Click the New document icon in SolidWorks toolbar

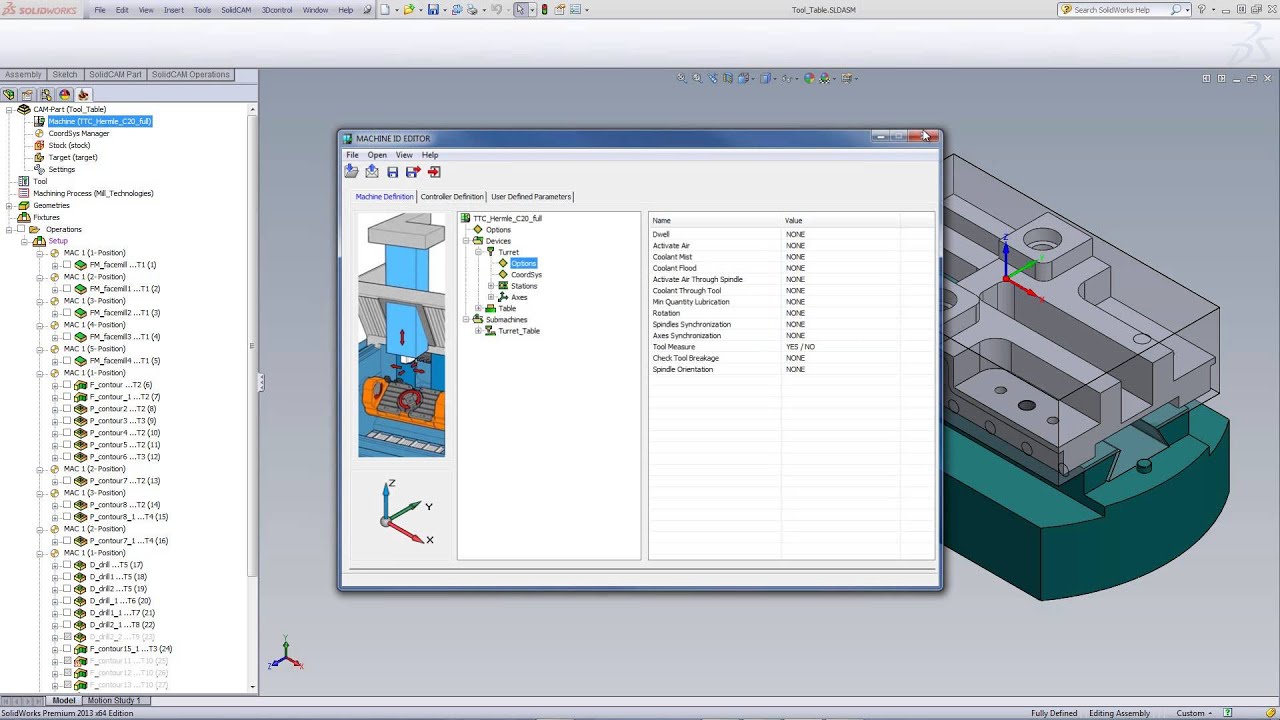click(385, 10)
